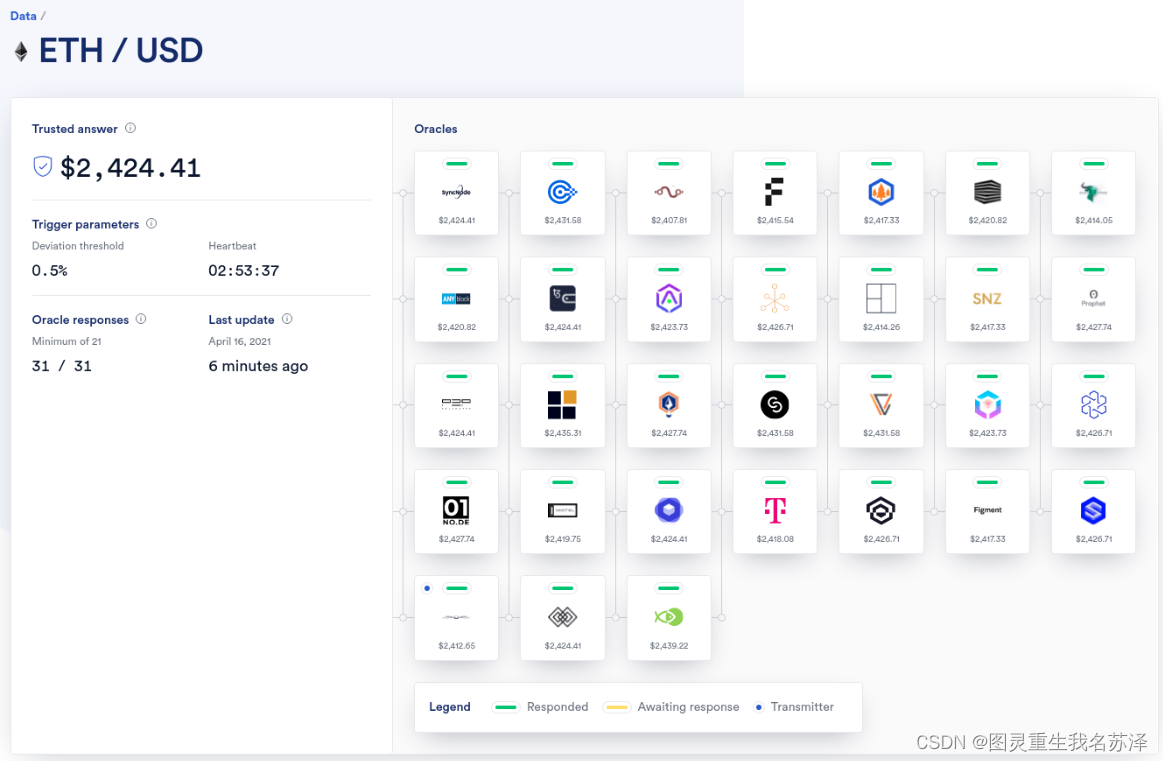Click the black circle S logo

point(774,404)
